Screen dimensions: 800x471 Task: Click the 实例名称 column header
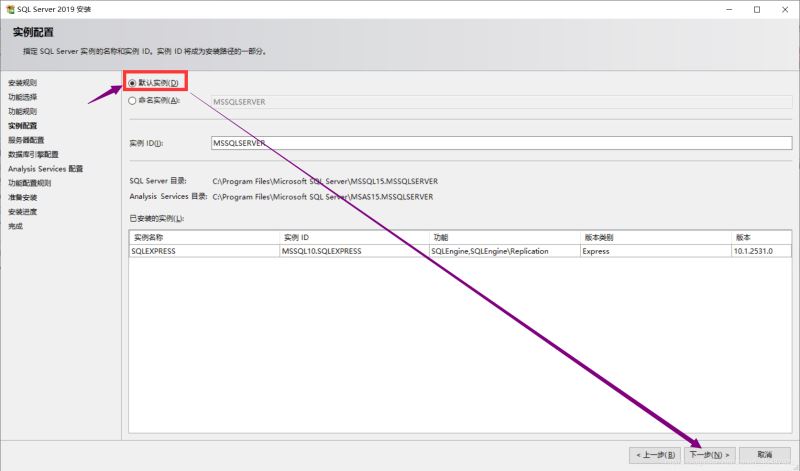coord(204,237)
